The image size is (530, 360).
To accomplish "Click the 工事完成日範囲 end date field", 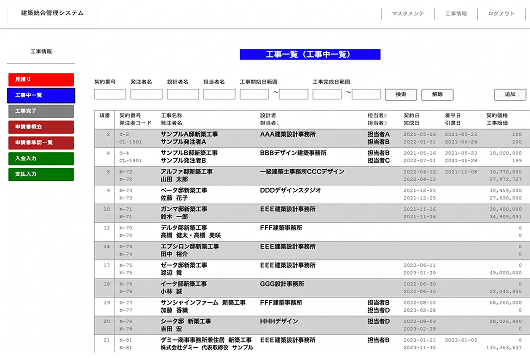I will (366, 94).
